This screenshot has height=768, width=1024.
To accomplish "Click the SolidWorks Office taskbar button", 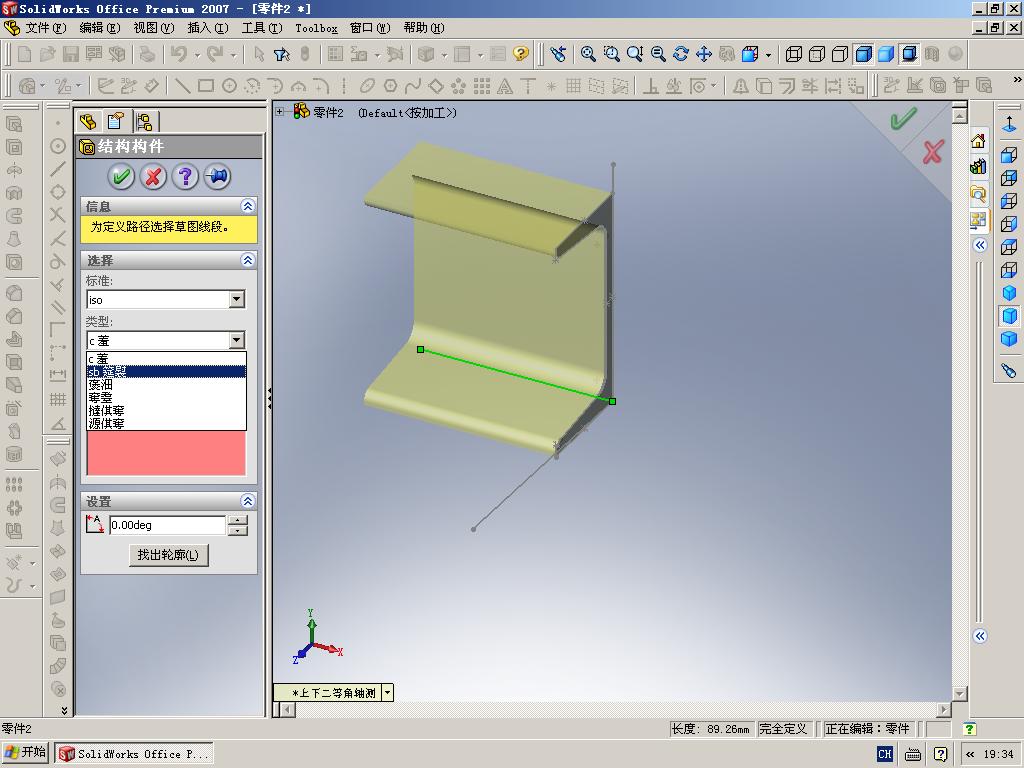I will (x=134, y=754).
